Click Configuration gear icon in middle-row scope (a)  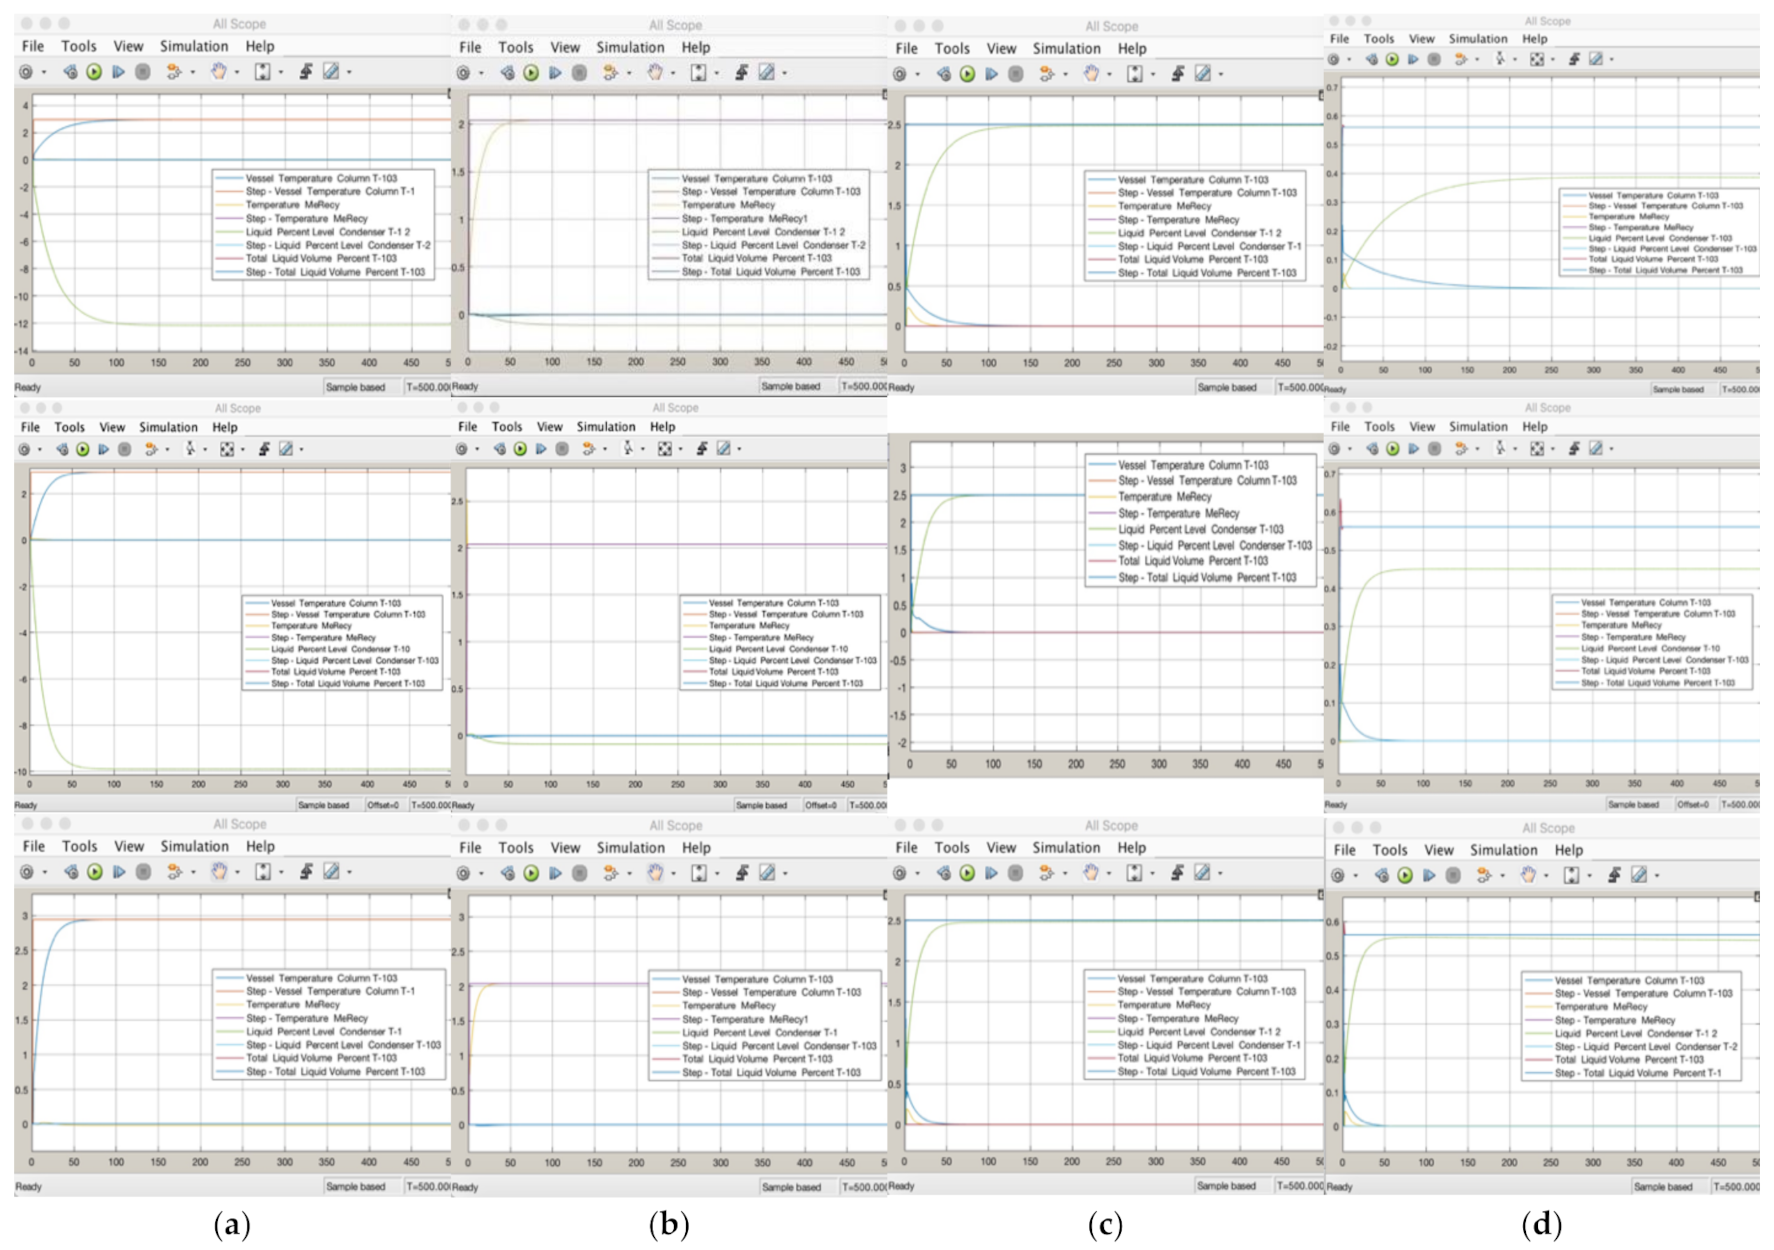tap(24, 449)
